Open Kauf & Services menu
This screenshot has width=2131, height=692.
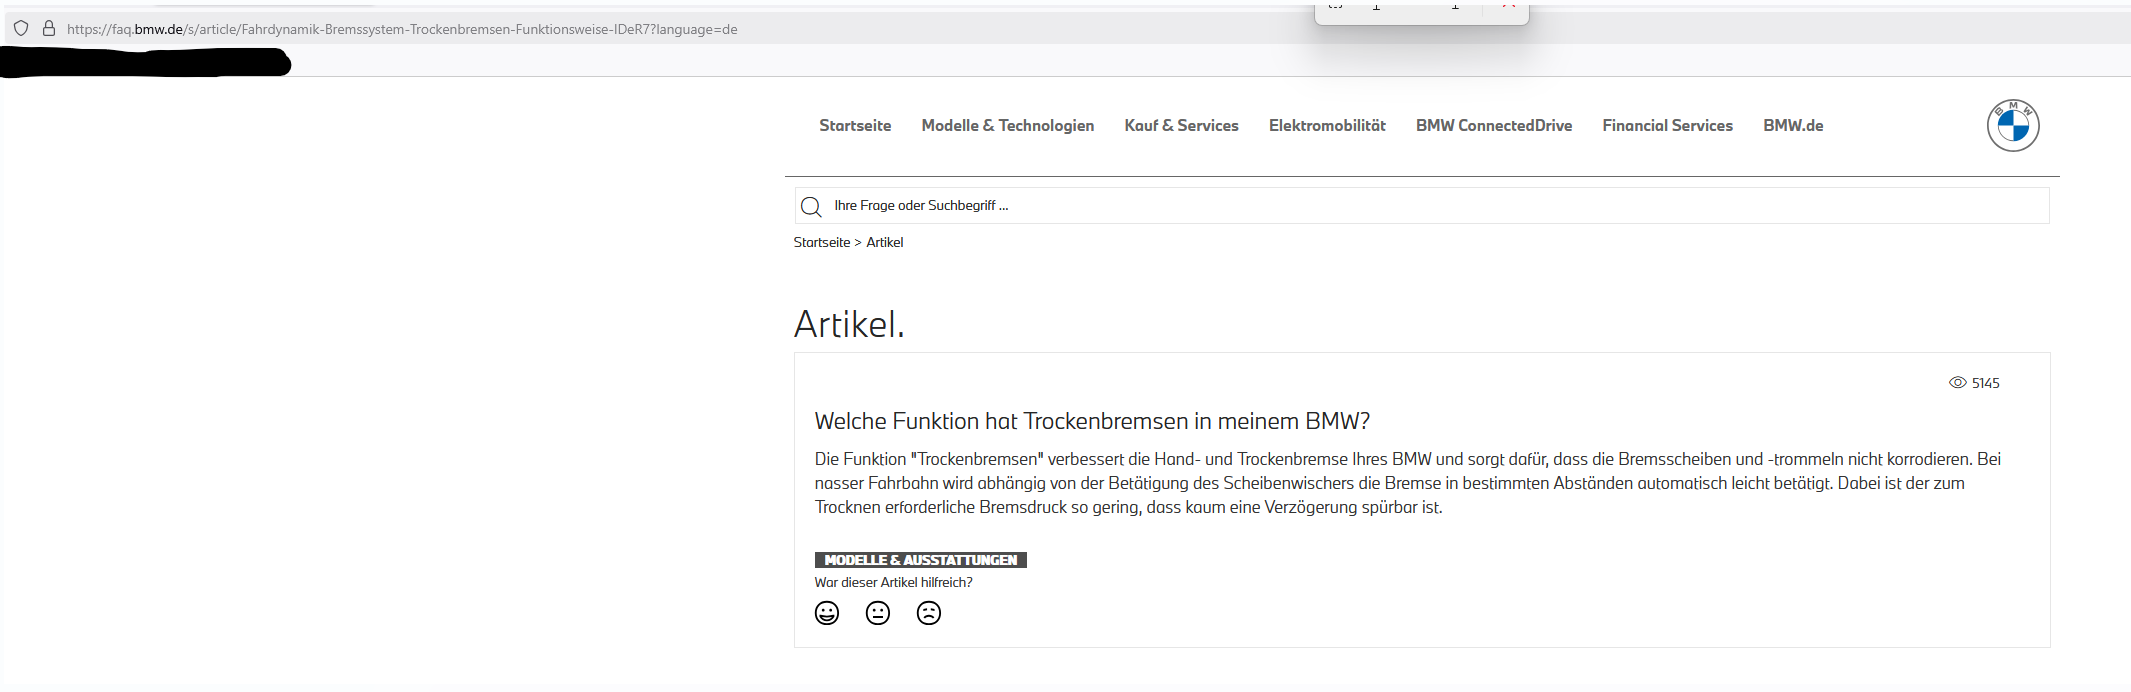point(1181,126)
